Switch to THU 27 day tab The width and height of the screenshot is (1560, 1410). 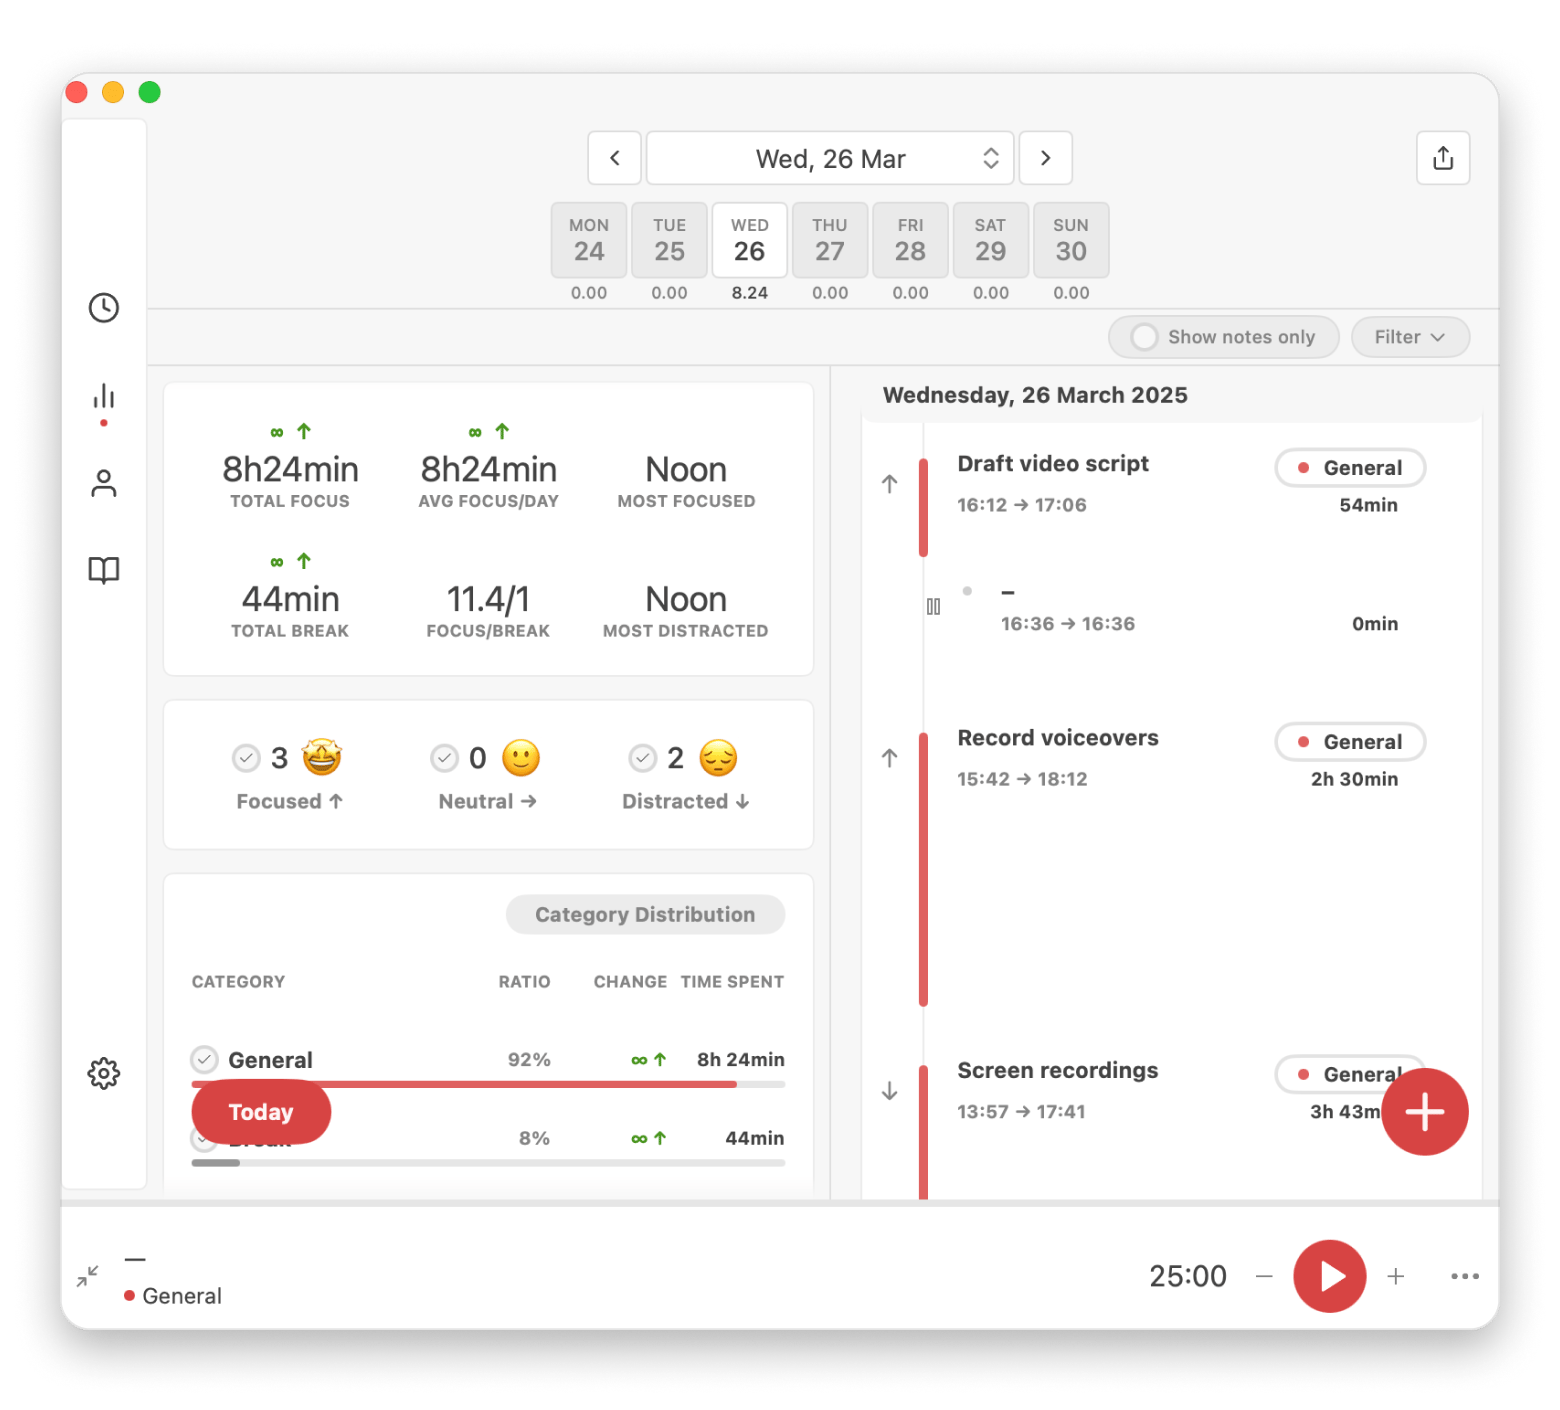(x=829, y=240)
